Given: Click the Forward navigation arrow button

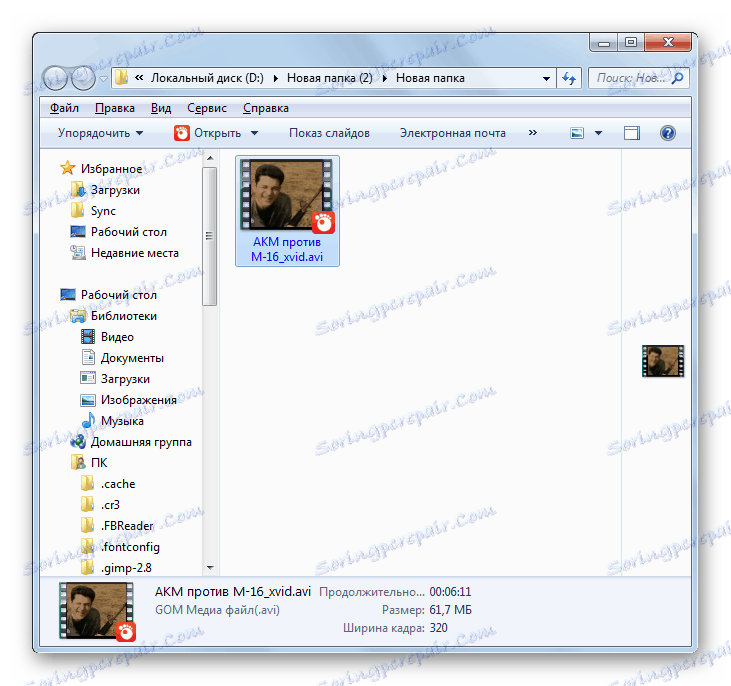Looking at the screenshot, I should pos(83,77).
